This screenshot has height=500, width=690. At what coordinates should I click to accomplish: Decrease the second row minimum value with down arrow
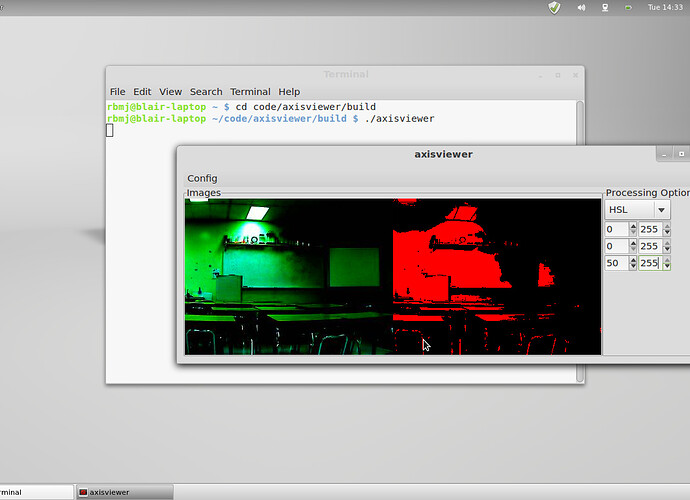[x=633, y=250]
